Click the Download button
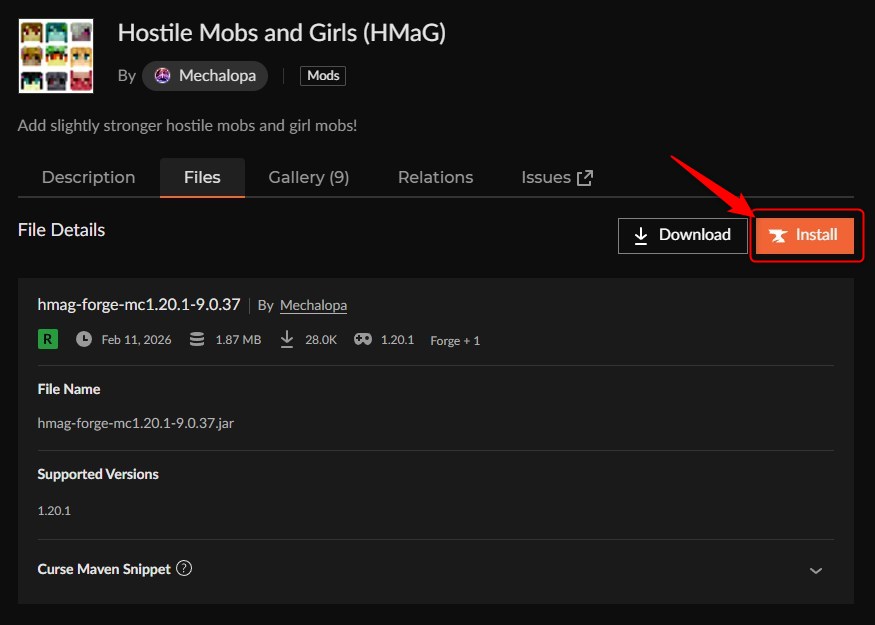 pyautogui.click(x=683, y=235)
